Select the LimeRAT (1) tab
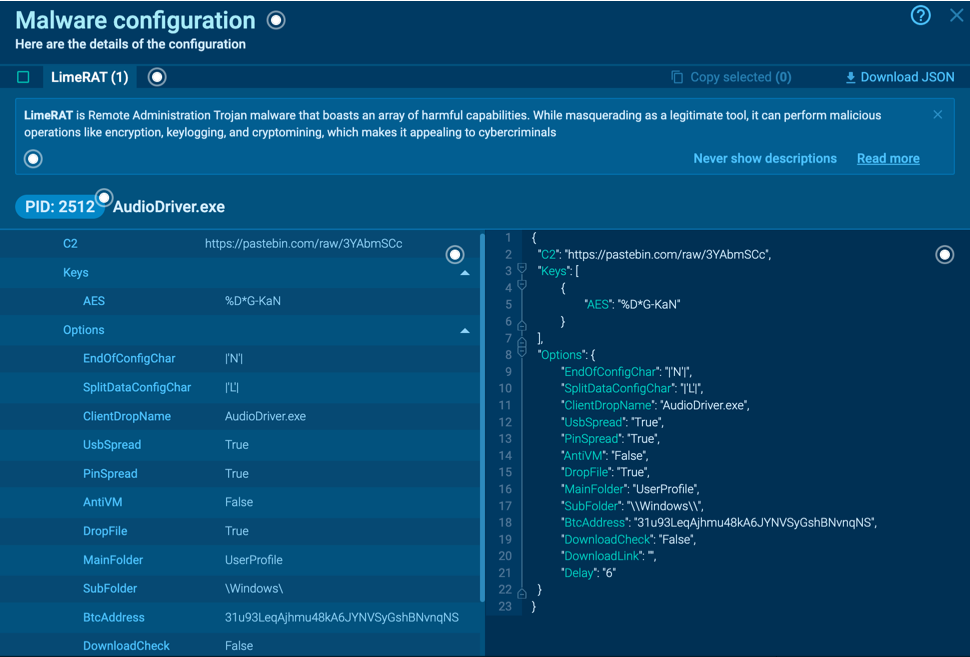Viewport: 970px width, 657px height. [x=90, y=77]
